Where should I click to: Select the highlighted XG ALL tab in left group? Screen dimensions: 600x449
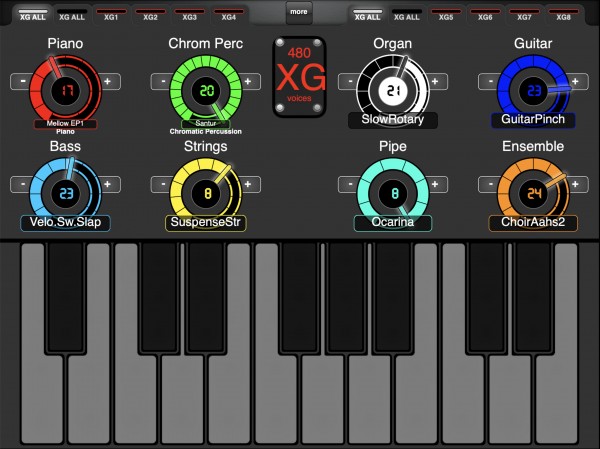pyautogui.click(x=33, y=15)
